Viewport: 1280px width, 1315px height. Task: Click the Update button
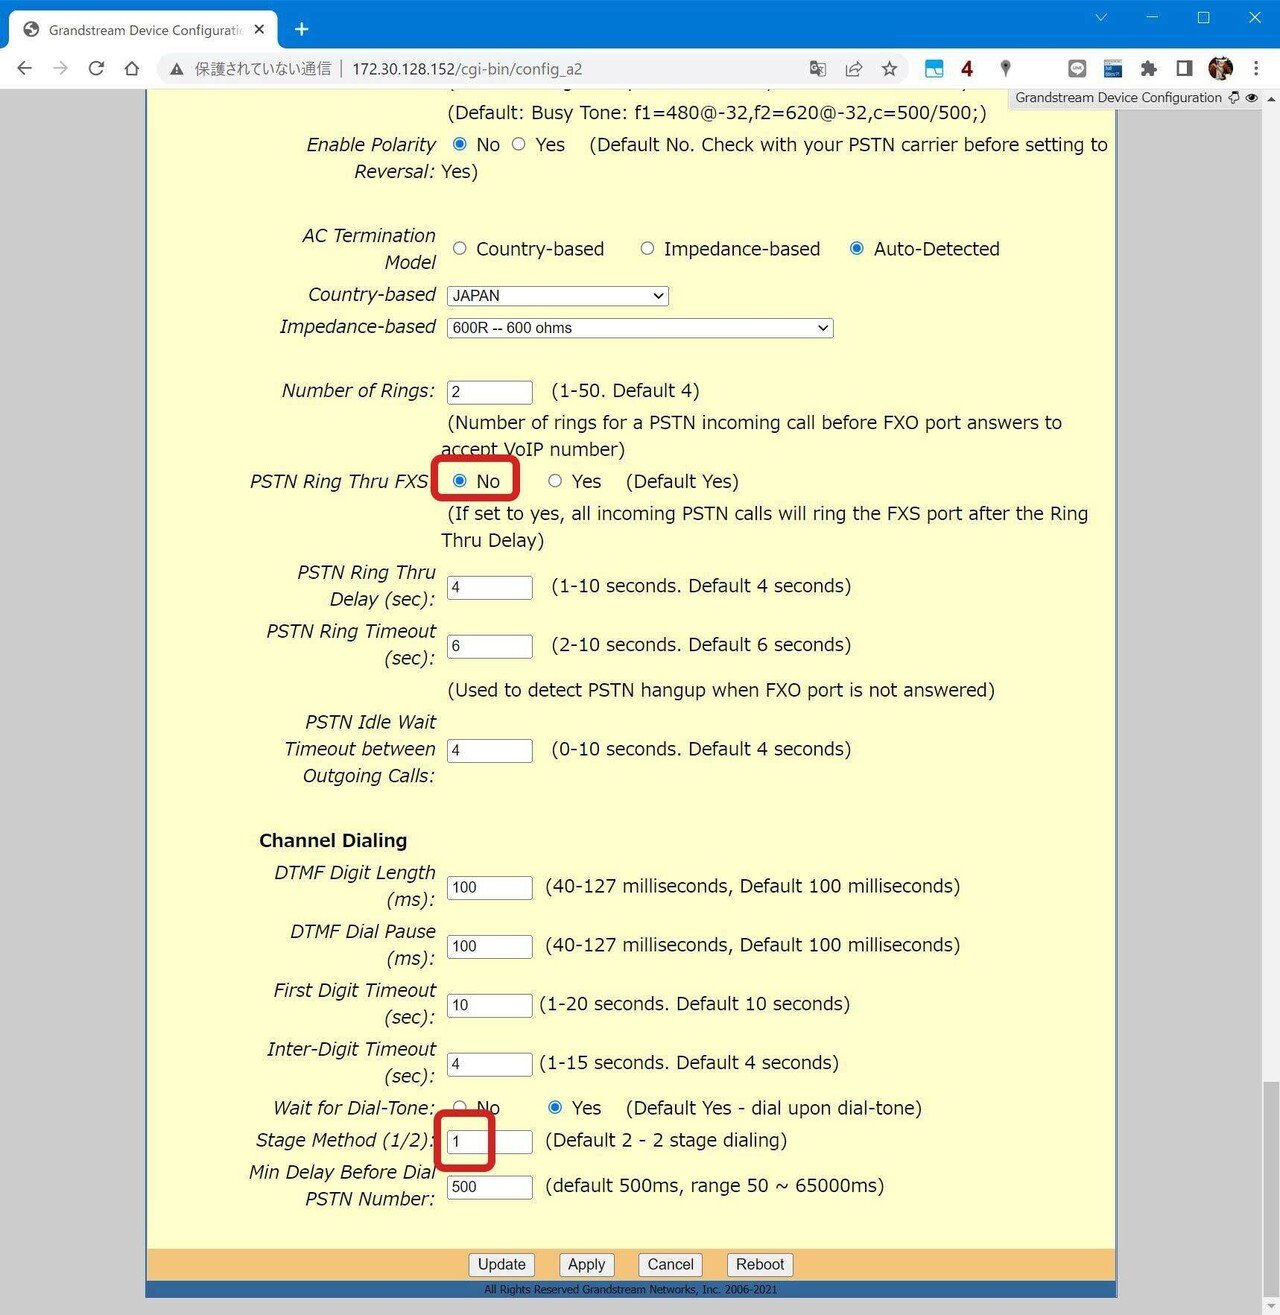pyautogui.click(x=502, y=1264)
